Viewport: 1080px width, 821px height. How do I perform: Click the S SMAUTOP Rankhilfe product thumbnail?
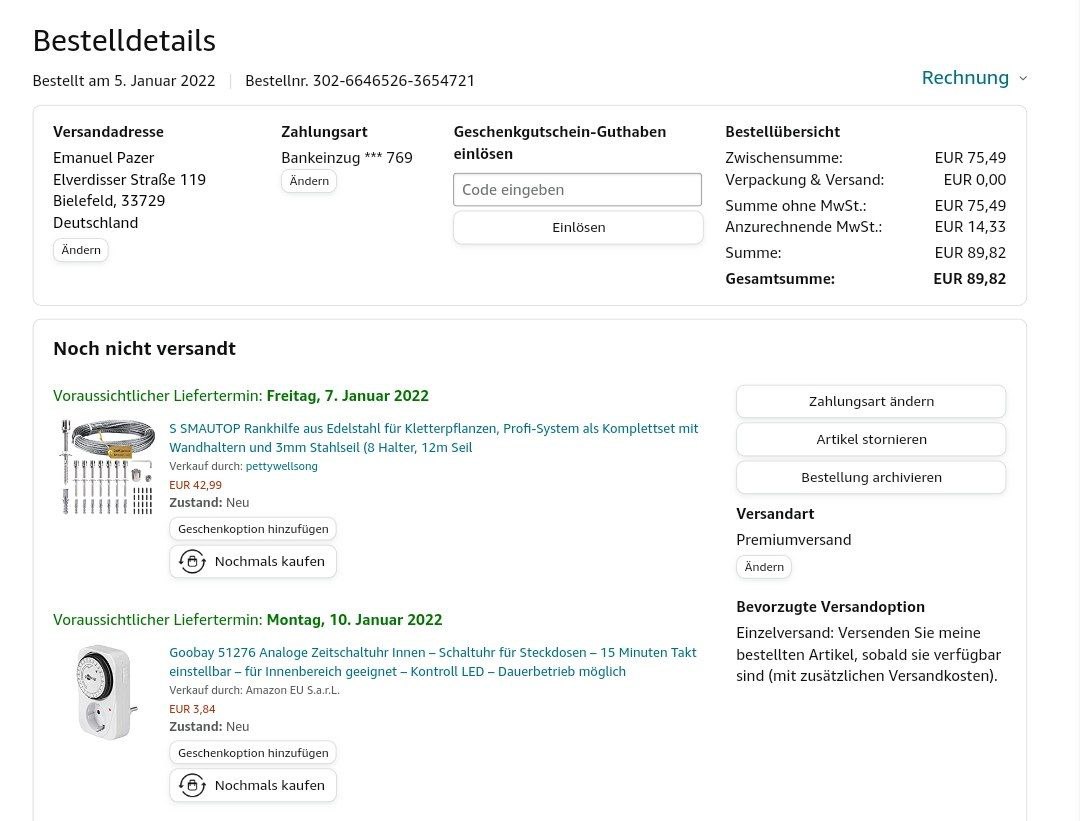click(106, 467)
